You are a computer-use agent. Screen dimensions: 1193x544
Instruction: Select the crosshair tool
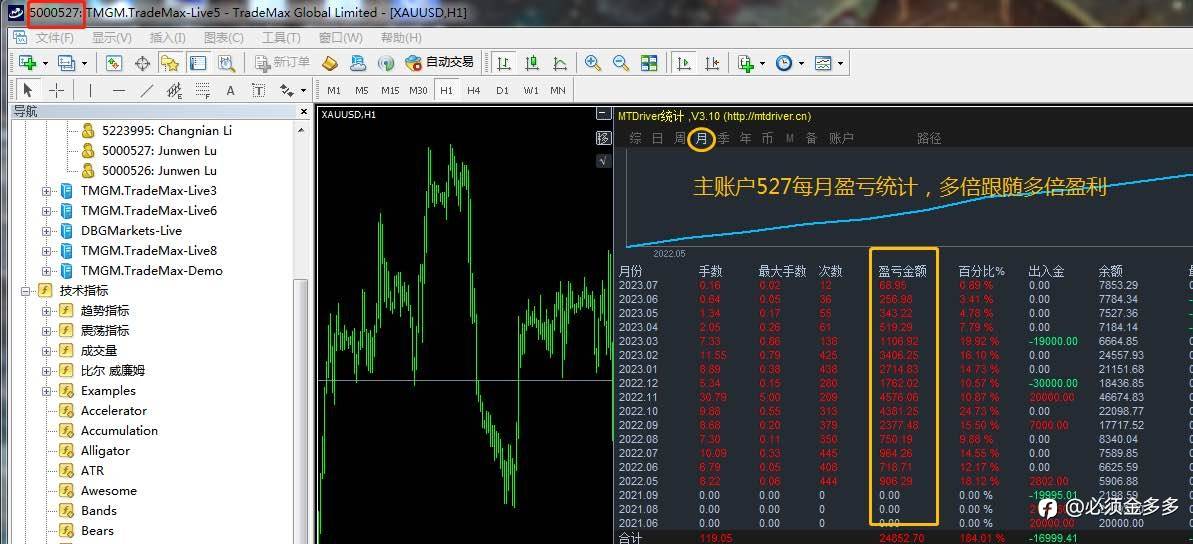coord(56,91)
